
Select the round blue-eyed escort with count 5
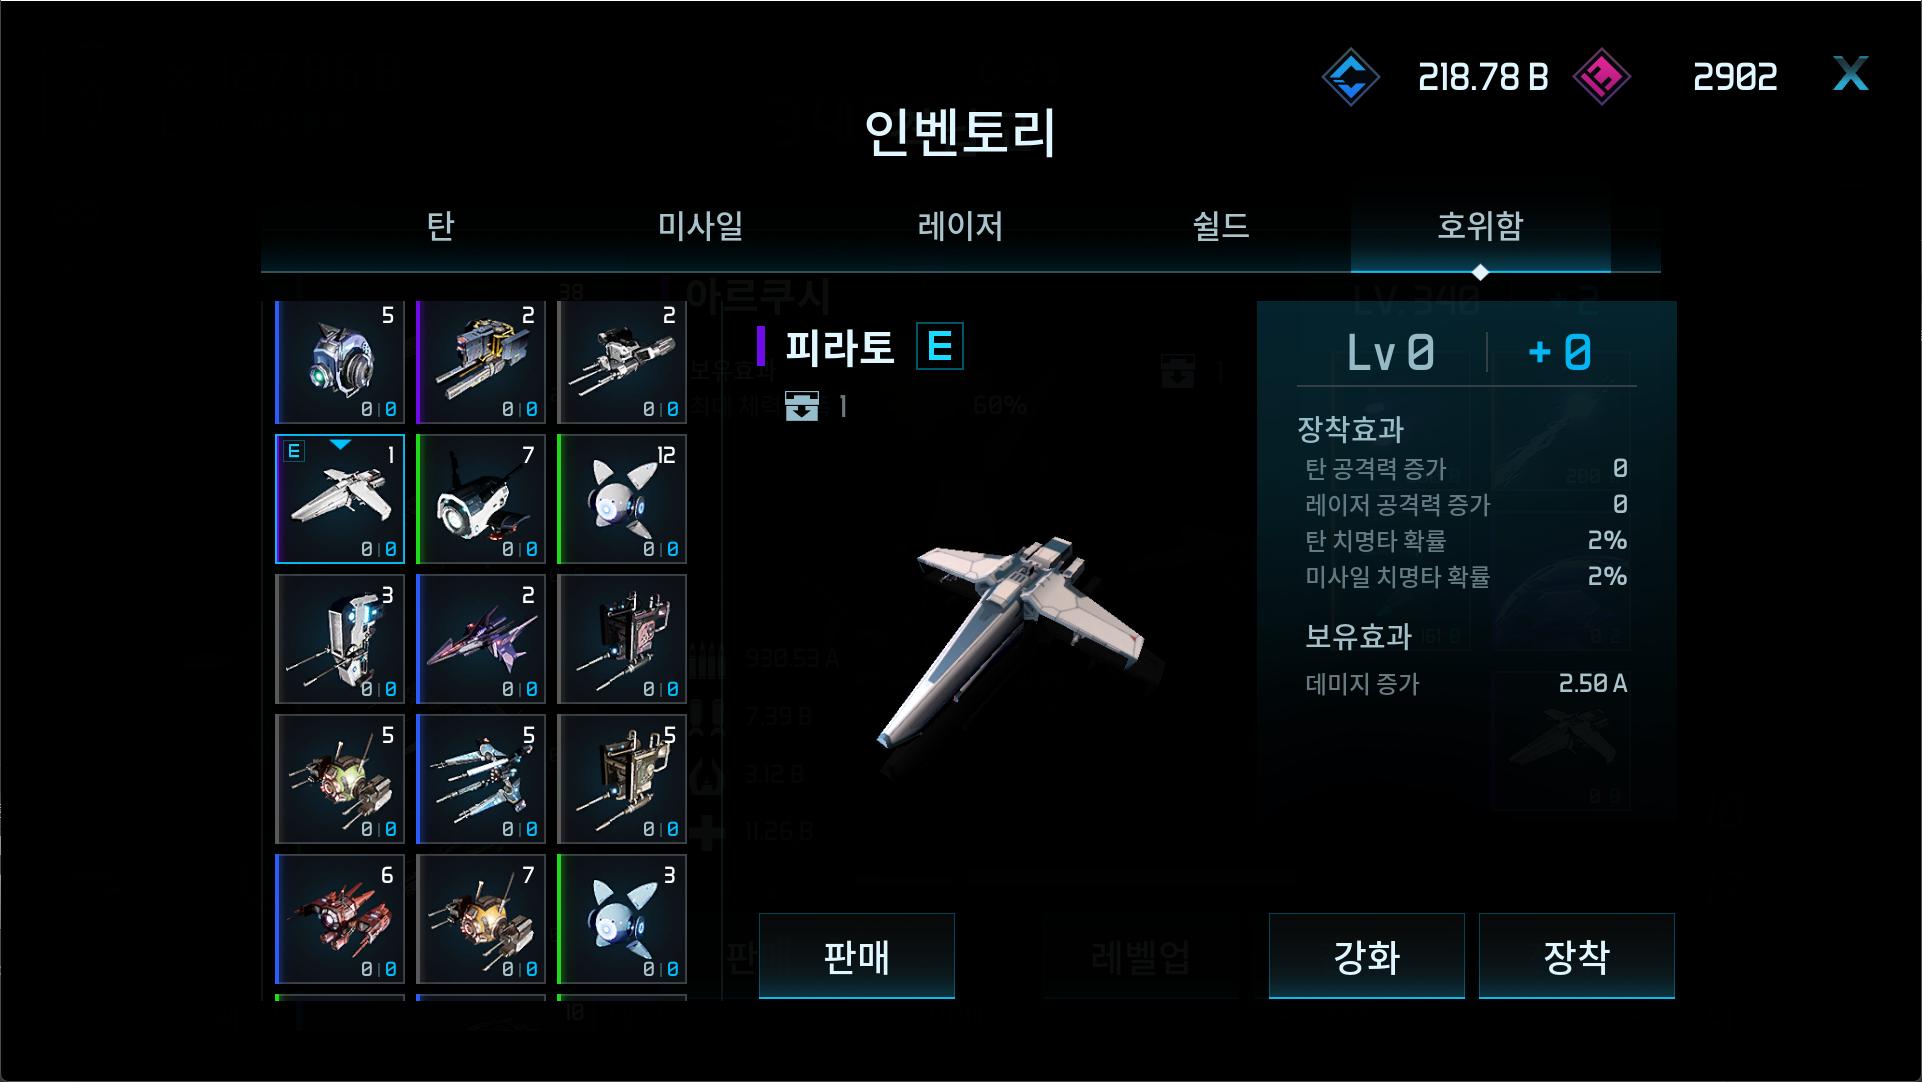click(x=340, y=362)
